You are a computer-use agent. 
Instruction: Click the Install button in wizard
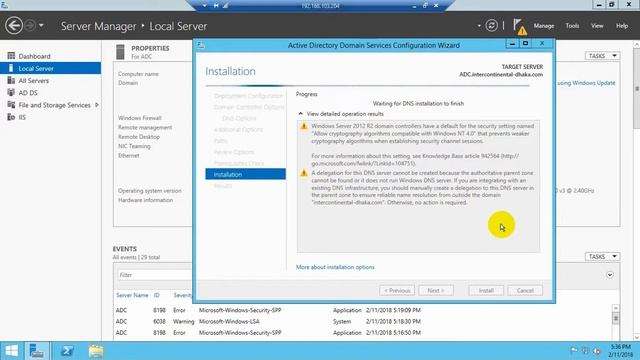(x=486, y=290)
